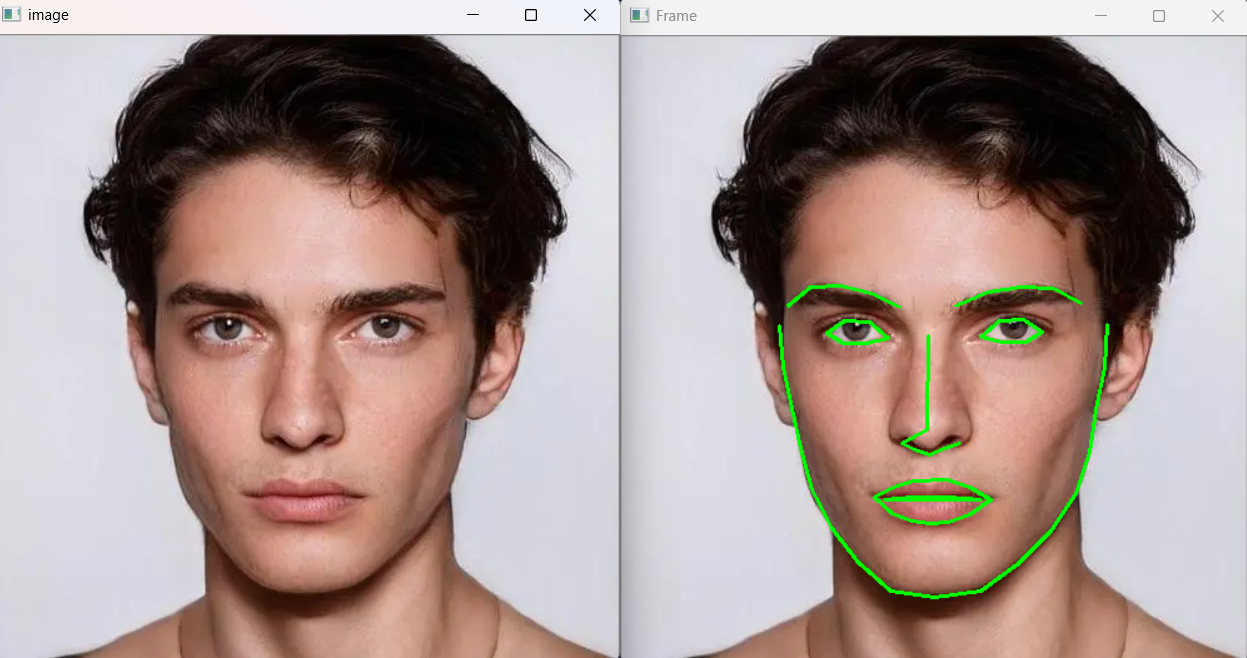Minimize the "Frame" window
The height and width of the screenshot is (658, 1247).
click(x=1101, y=16)
